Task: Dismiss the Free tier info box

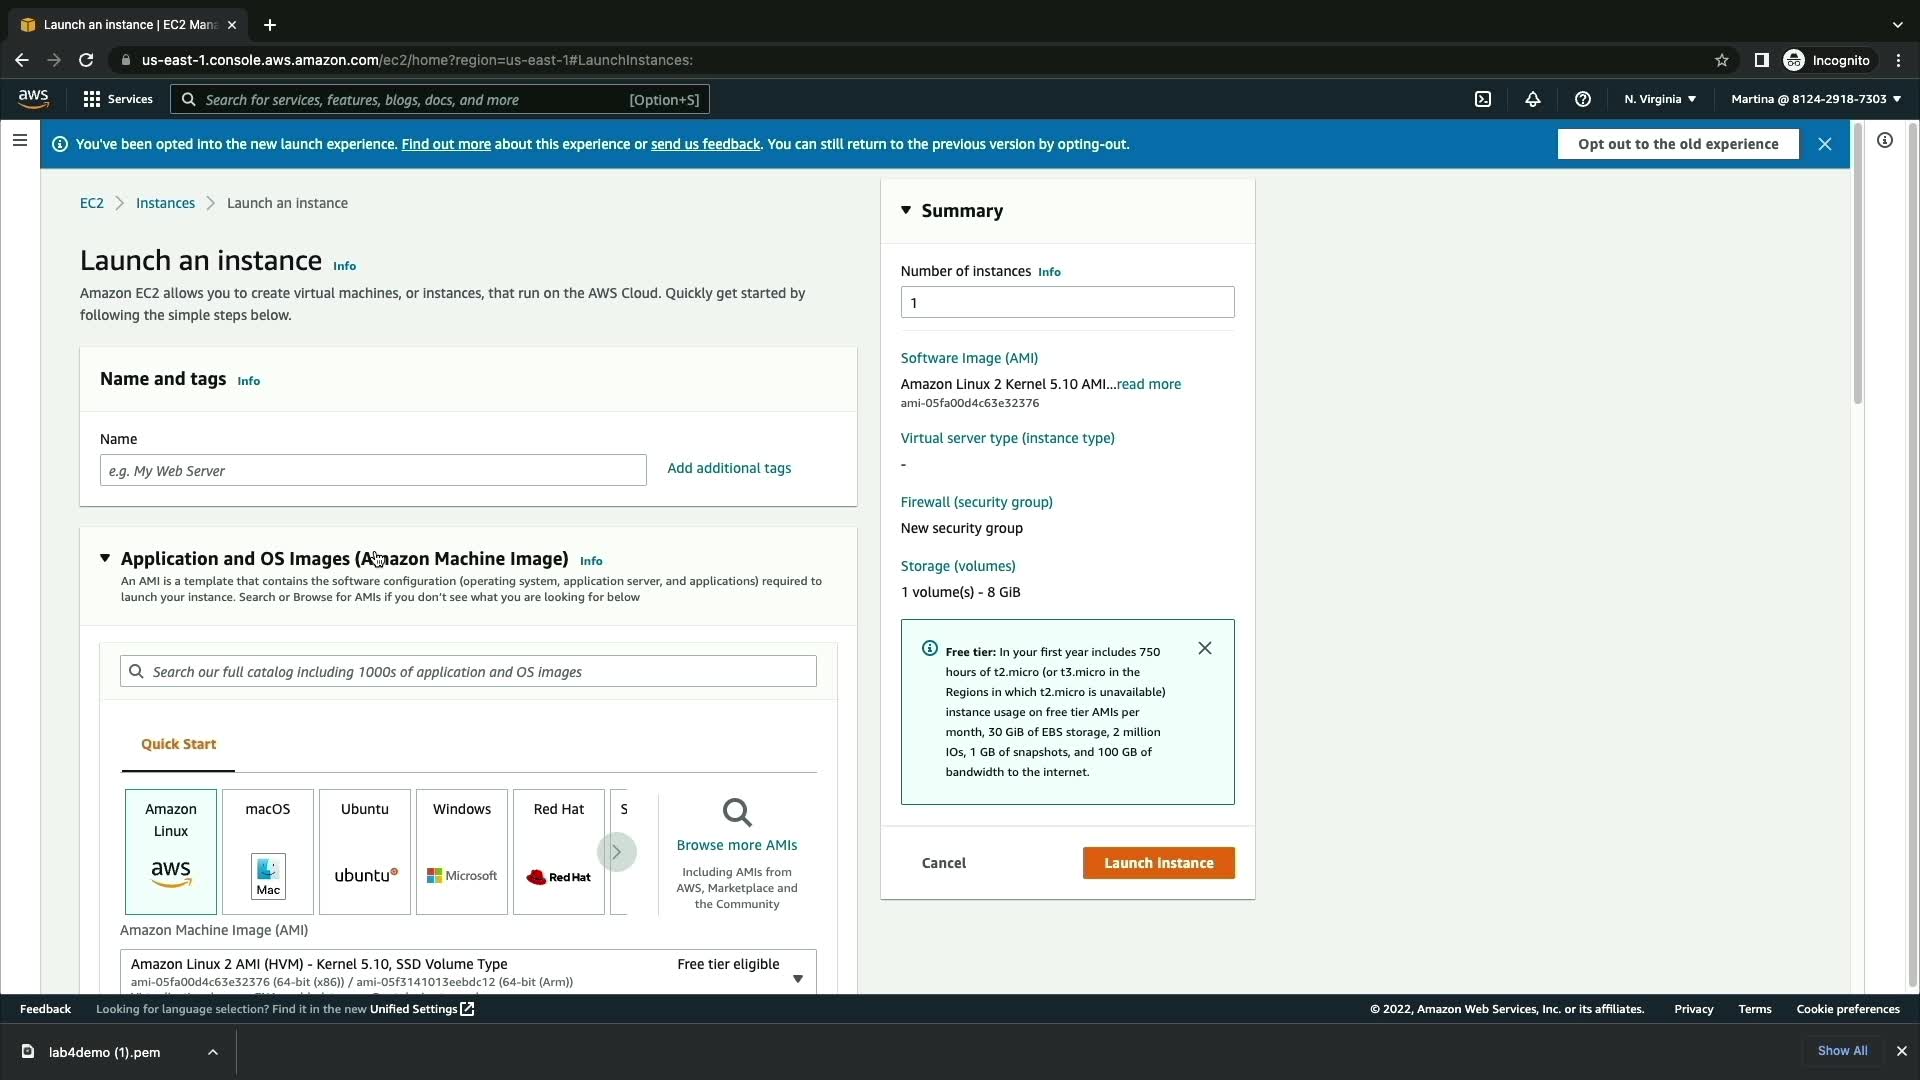Action: [x=1204, y=649]
